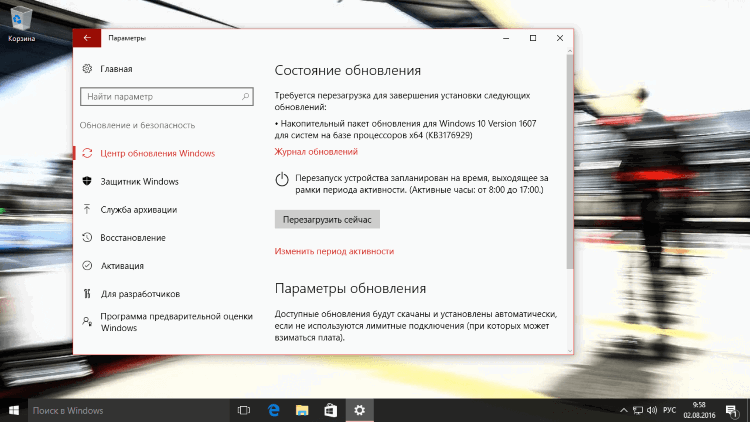Viewport: 750px width, 422px height.
Task: Open Корзина on the desktop
Action: point(21,24)
